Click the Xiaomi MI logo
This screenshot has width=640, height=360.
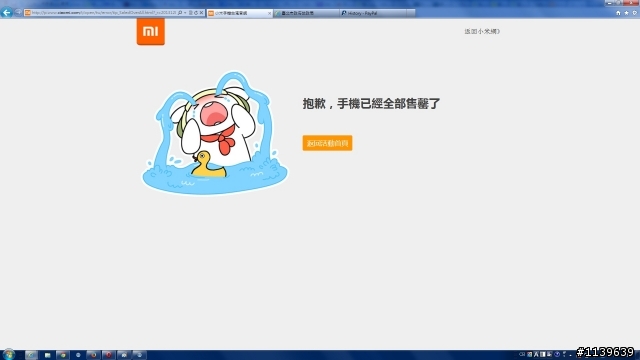(151, 31)
